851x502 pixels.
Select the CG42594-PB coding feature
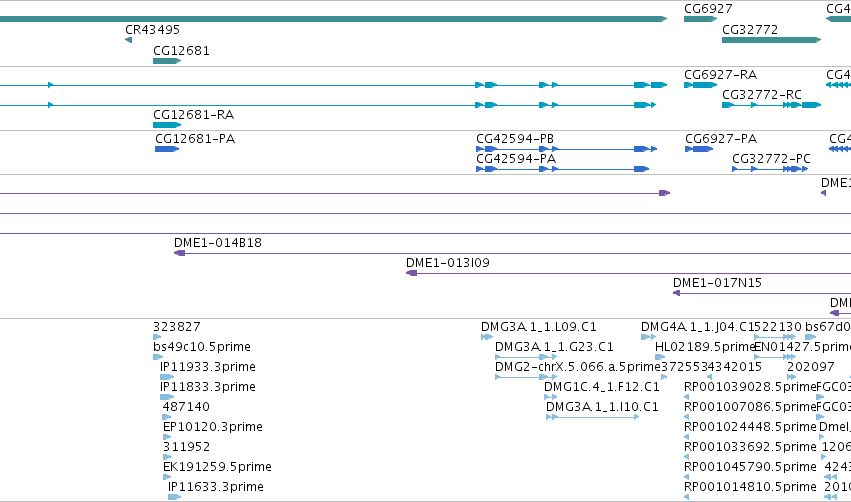[x=567, y=149]
